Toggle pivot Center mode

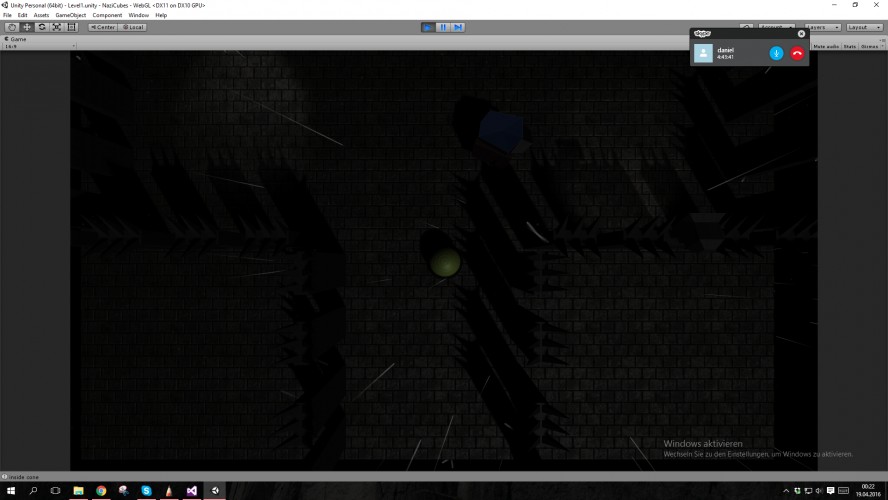[103, 27]
